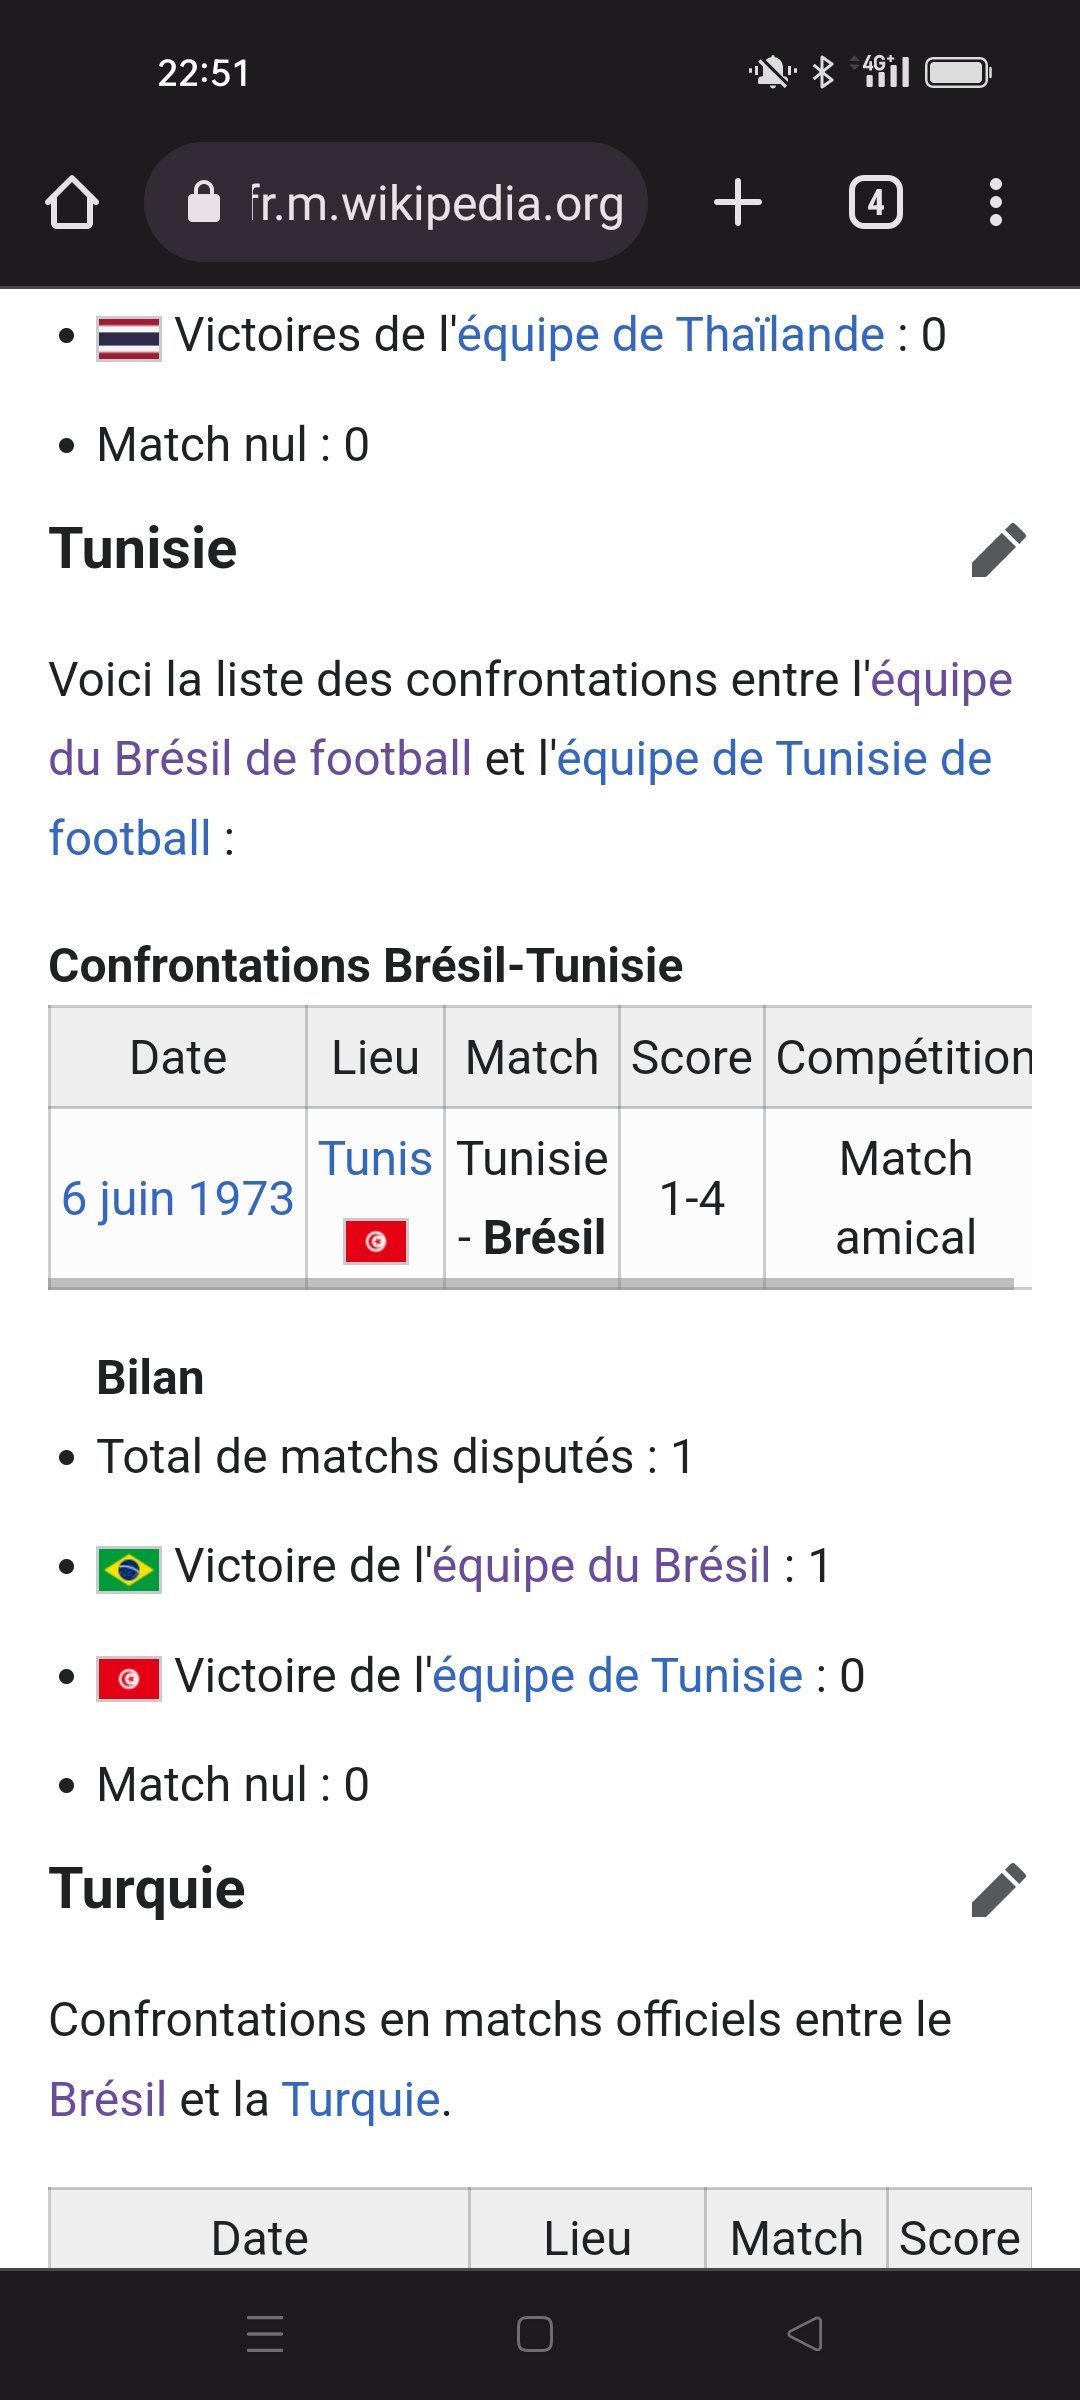Viewport: 1080px width, 2400px height.
Task: Tap the site lock security icon
Action: point(204,203)
